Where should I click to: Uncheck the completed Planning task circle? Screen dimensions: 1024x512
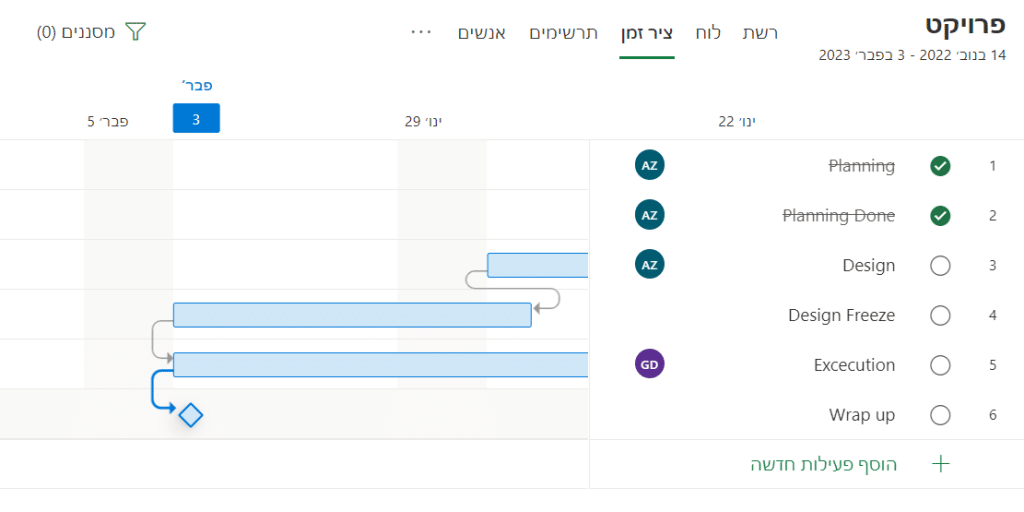940,166
